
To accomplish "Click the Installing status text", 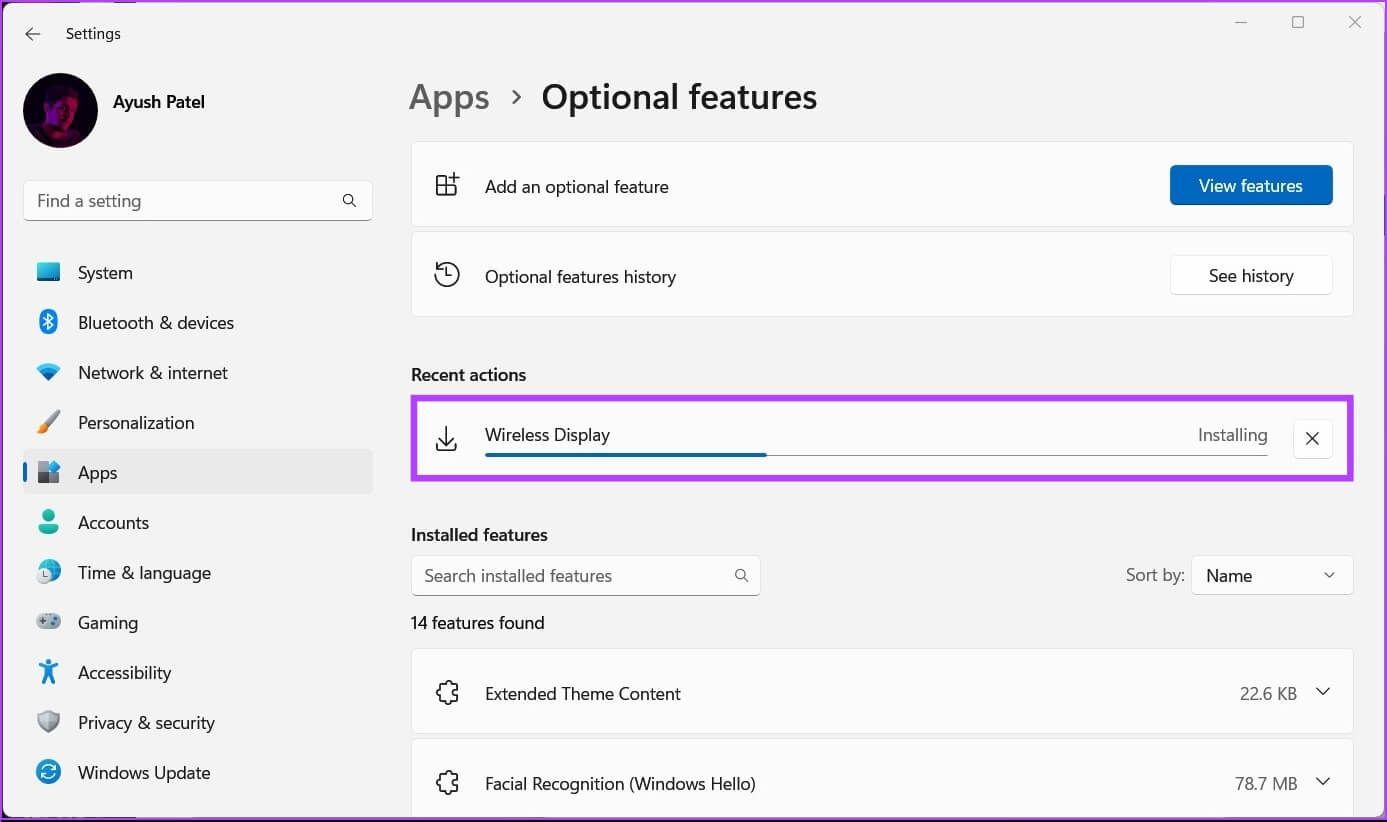I will pos(1232,435).
